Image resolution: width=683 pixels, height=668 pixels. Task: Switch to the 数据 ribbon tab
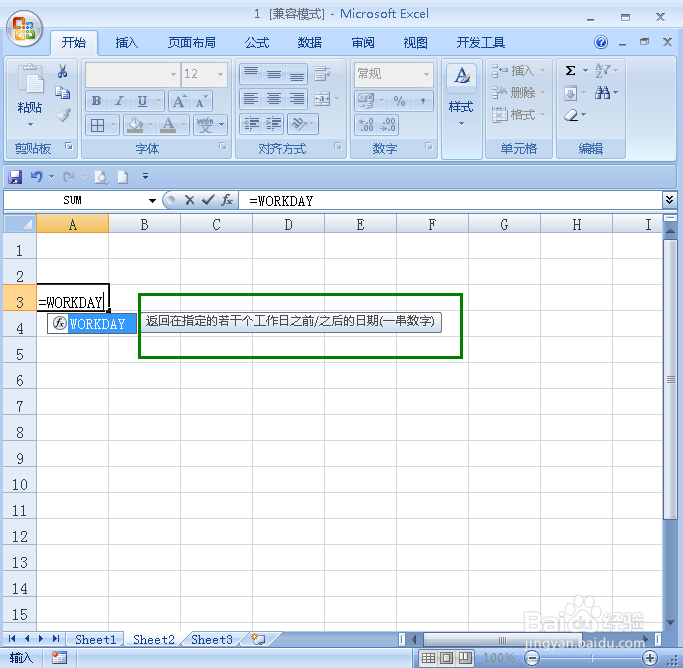coord(310,43)
